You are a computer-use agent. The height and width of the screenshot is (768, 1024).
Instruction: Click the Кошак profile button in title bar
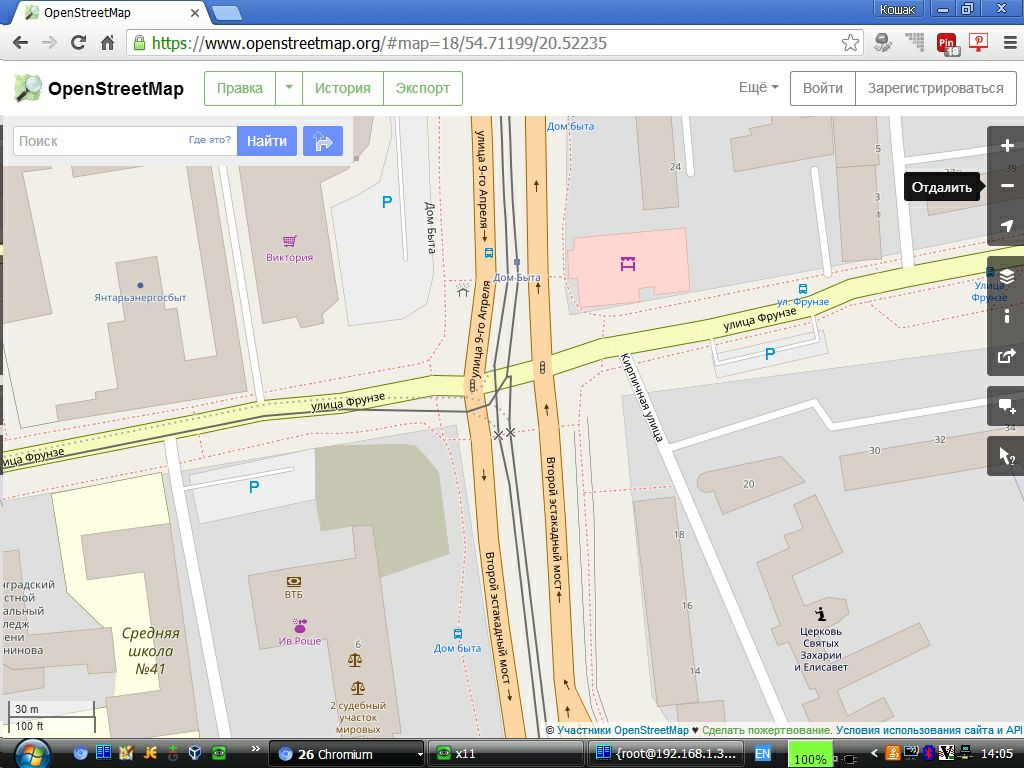[x=898, y=9]
